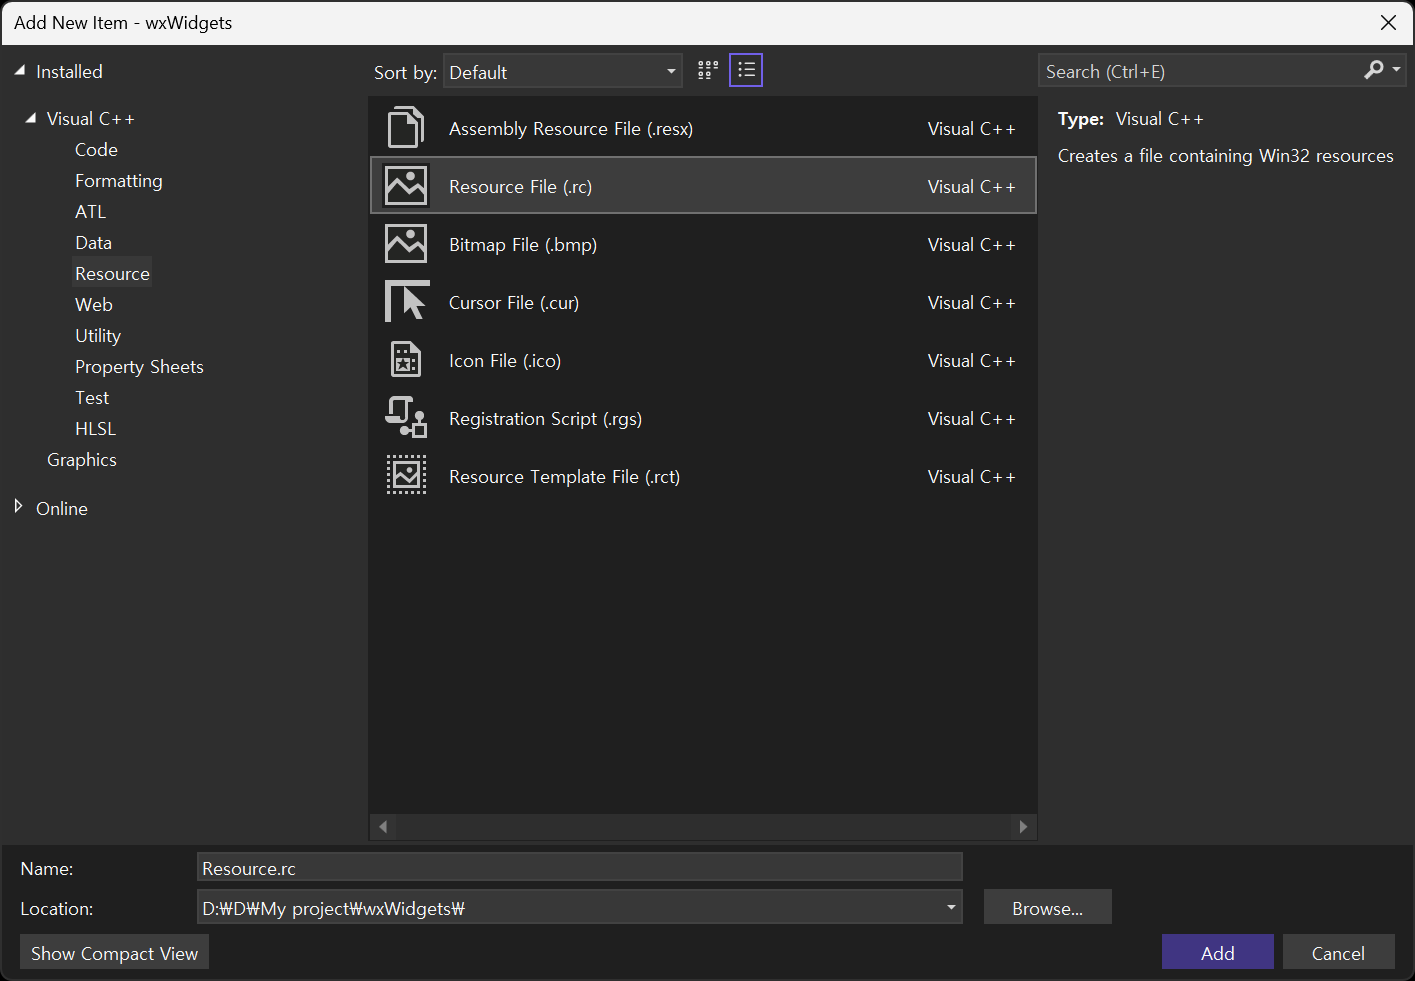
Task: Click "Visual C++" label in Bitmap File row
Action: point(971,245)
